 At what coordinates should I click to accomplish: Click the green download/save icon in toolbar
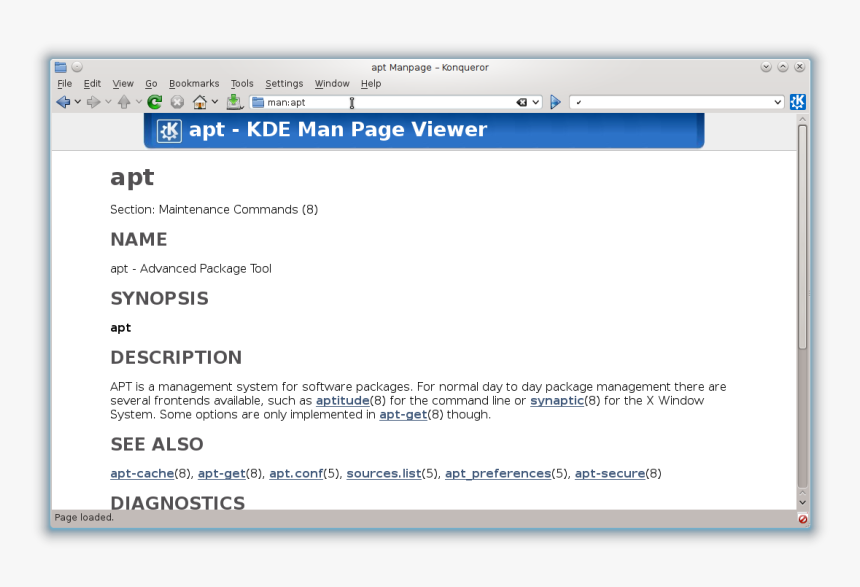(235, 102)
